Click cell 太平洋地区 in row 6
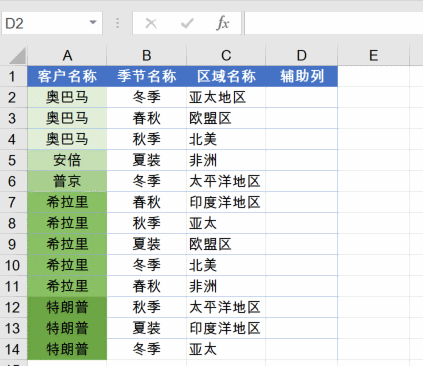 point(226,181)
